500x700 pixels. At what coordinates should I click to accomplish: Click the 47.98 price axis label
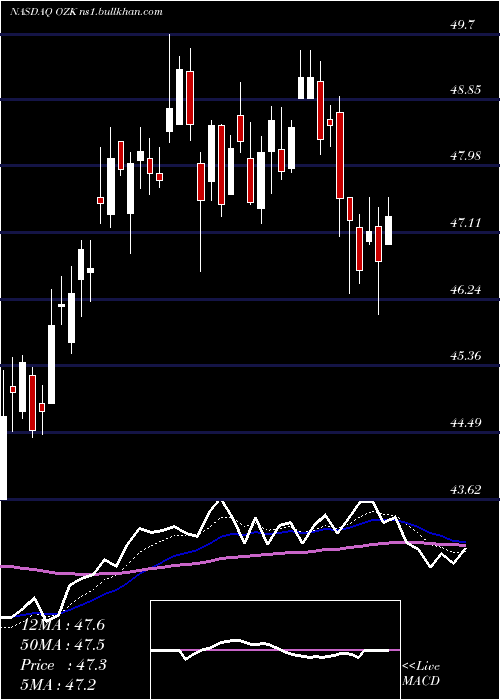[466, 156]
